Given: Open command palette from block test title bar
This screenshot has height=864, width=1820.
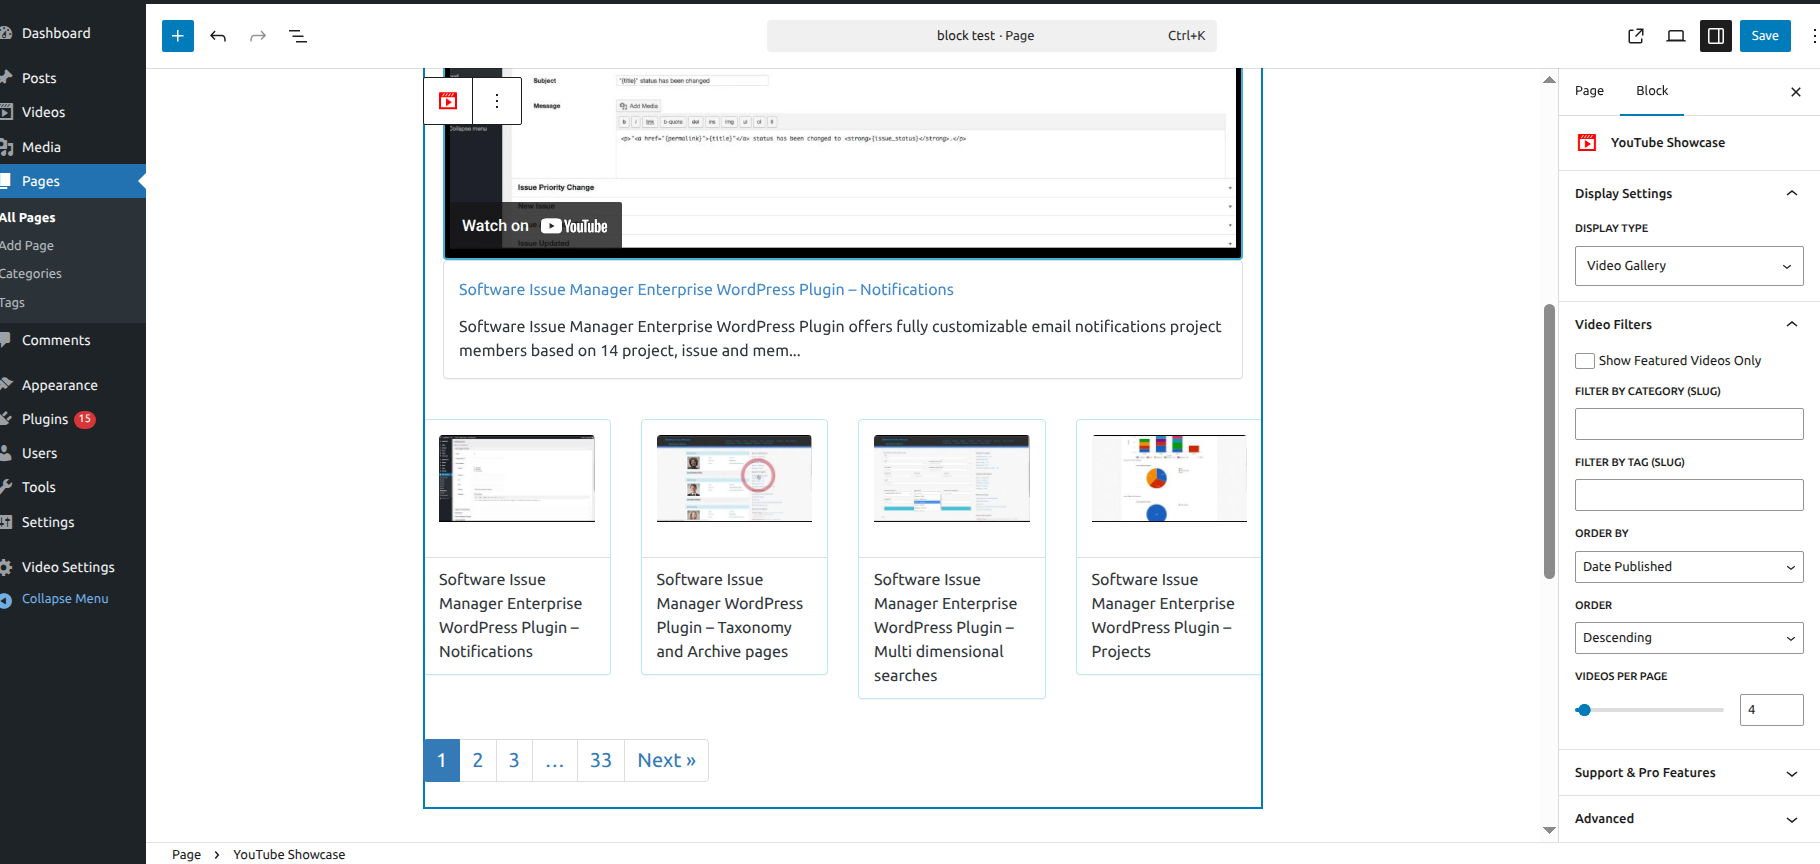Looking at the screenshot, I should point(992,36).
